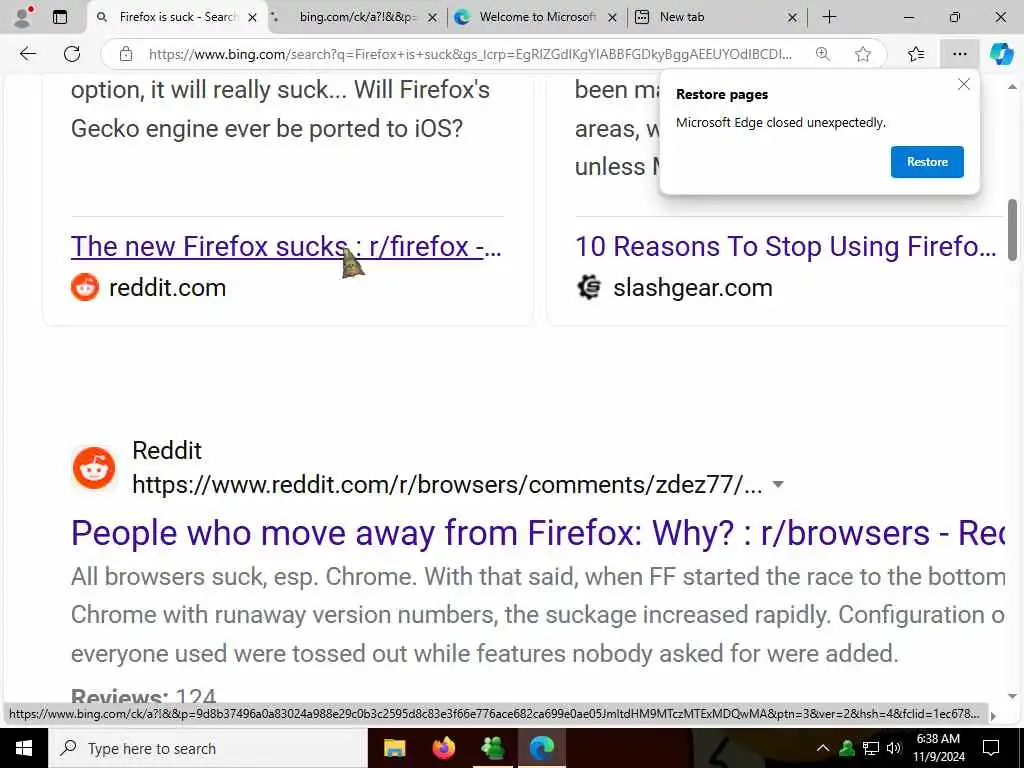Click the reddit.com card's Reddit favicon
Image resolution: width=1024 pixels, height=768 pixels.
85,287
